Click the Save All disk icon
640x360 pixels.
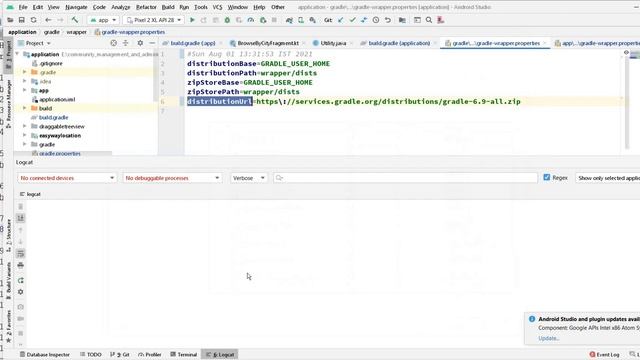point(22,20)
